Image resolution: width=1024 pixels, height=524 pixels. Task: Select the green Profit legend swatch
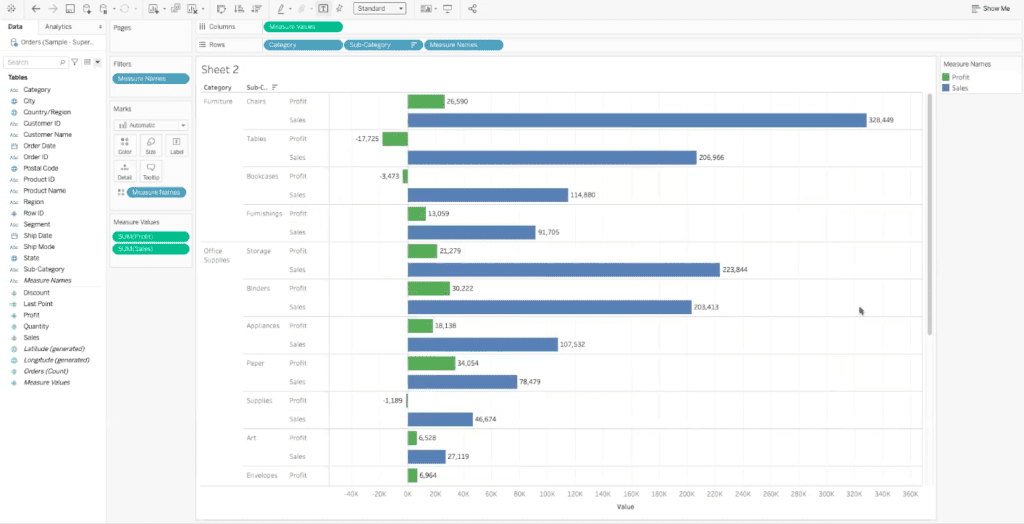tap(946, 77)
